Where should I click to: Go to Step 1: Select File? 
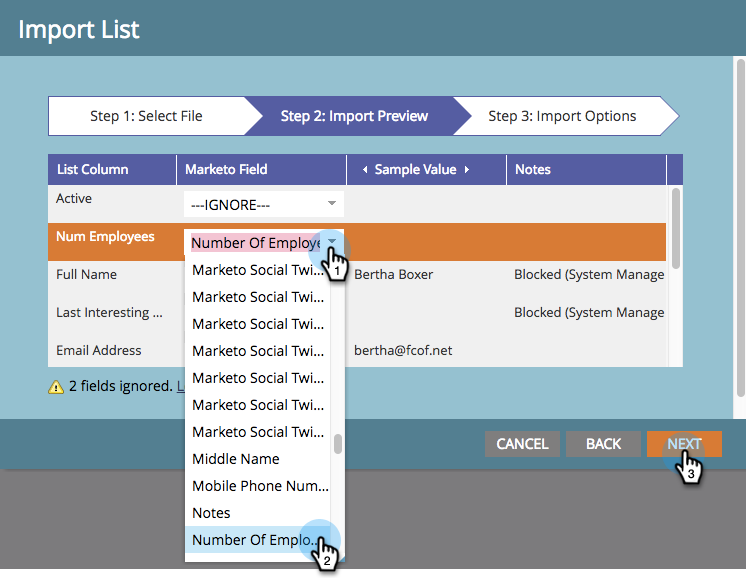pyautogui.click(x=147, y=116)
